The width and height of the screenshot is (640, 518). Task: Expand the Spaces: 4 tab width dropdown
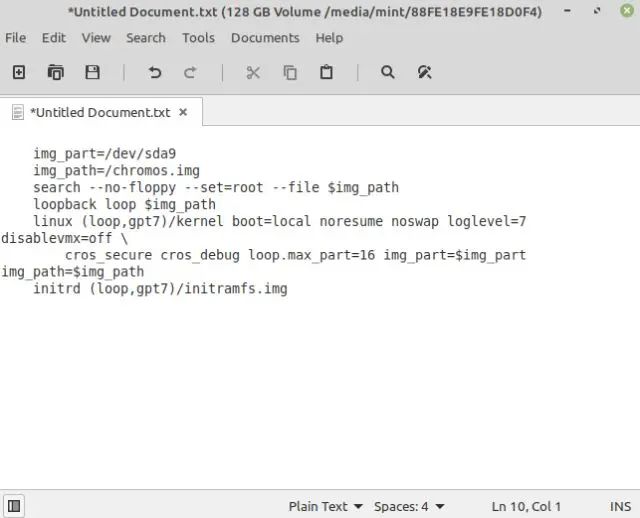coord(409,506)
